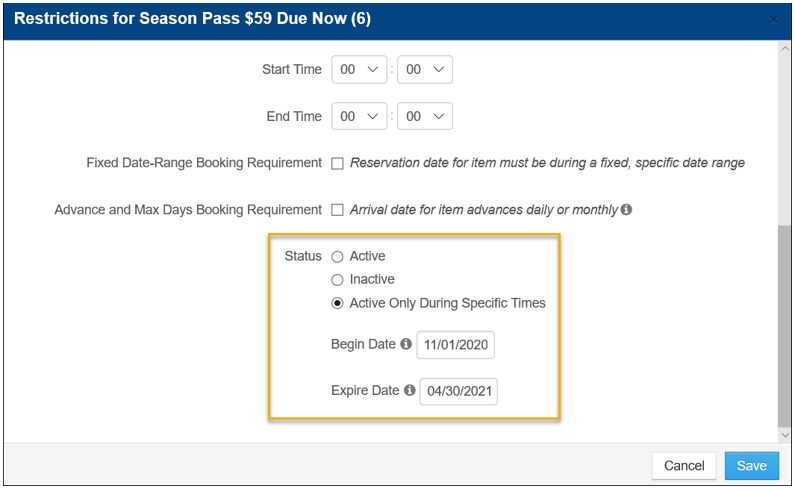Close the Restrictions dialog with X

click(773, 19)
